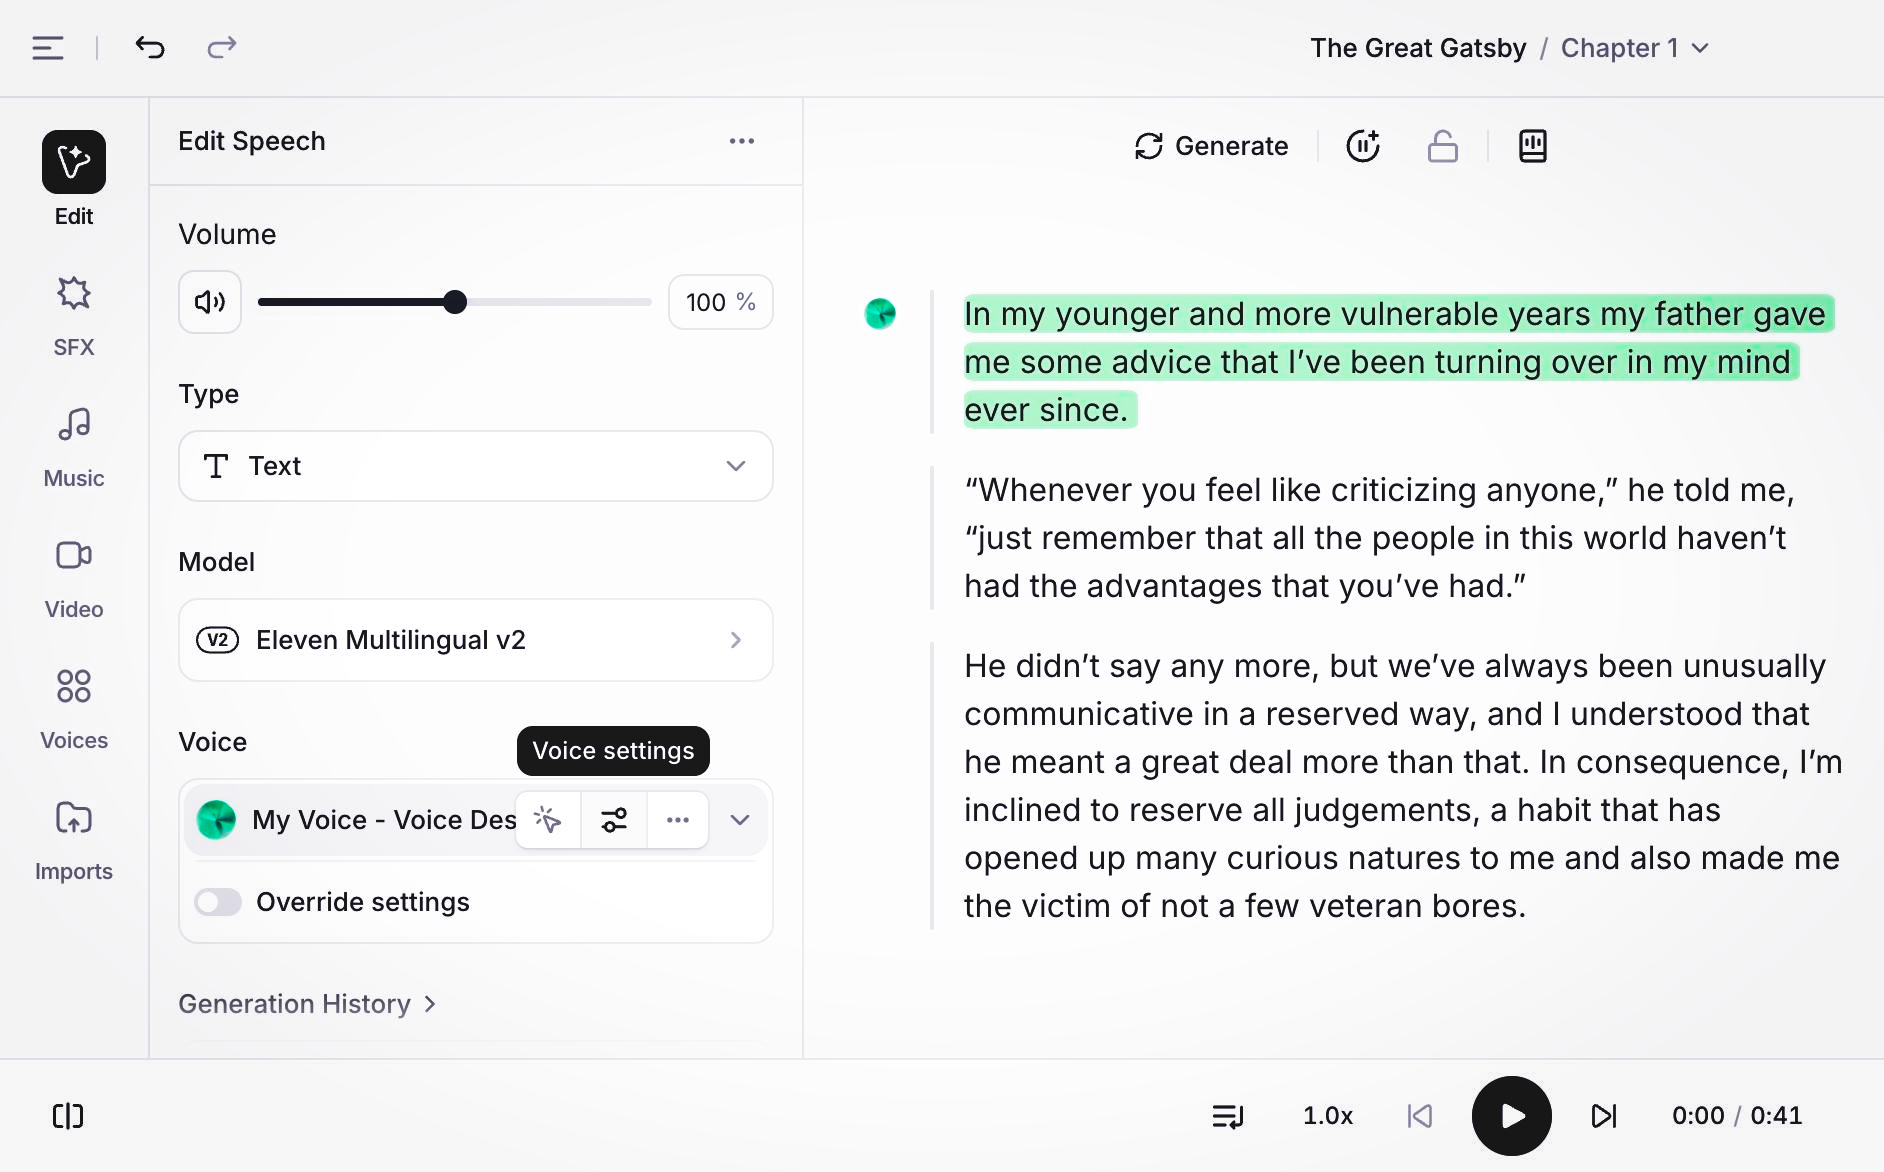Change playback speed 1.0x
Image resolution: width=1884 pixels, height=1172 pixels.
coord(1328,1116)
